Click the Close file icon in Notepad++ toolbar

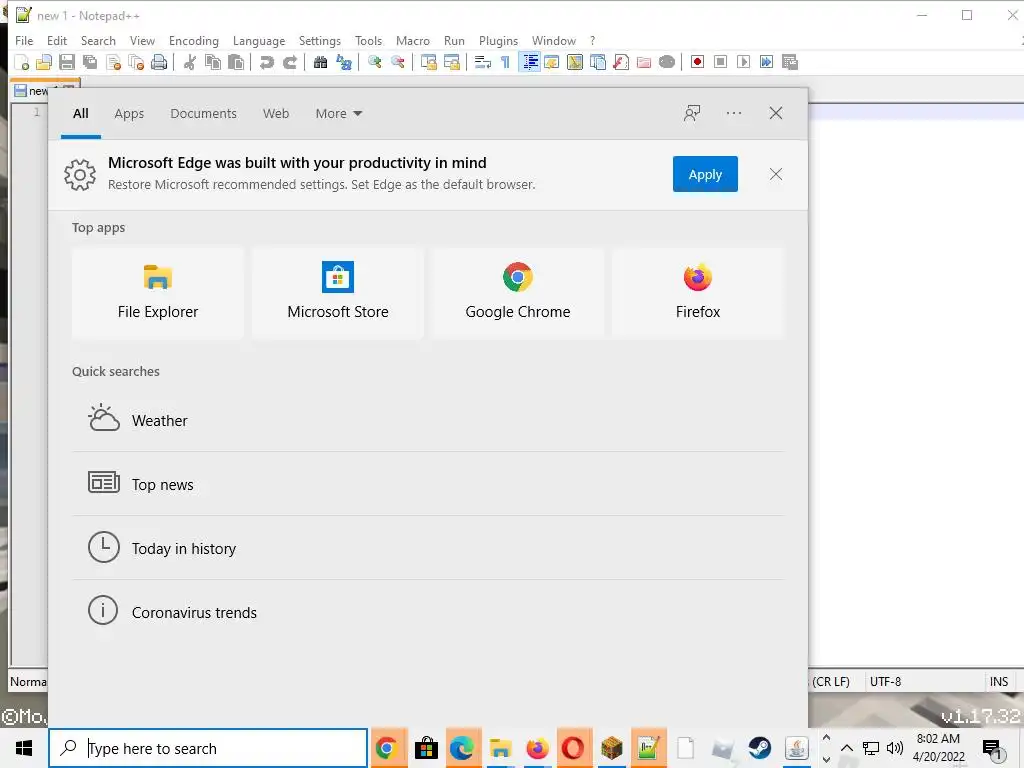click(x=113, y=62)
